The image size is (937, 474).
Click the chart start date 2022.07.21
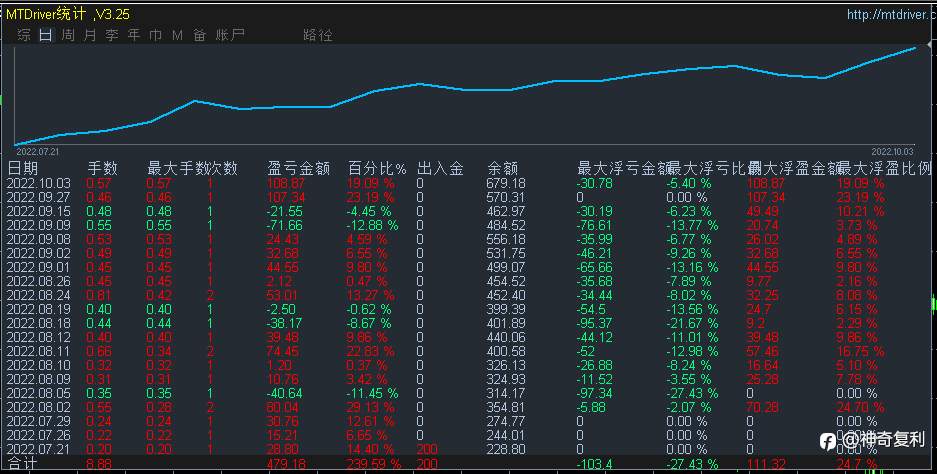(38, 152)
